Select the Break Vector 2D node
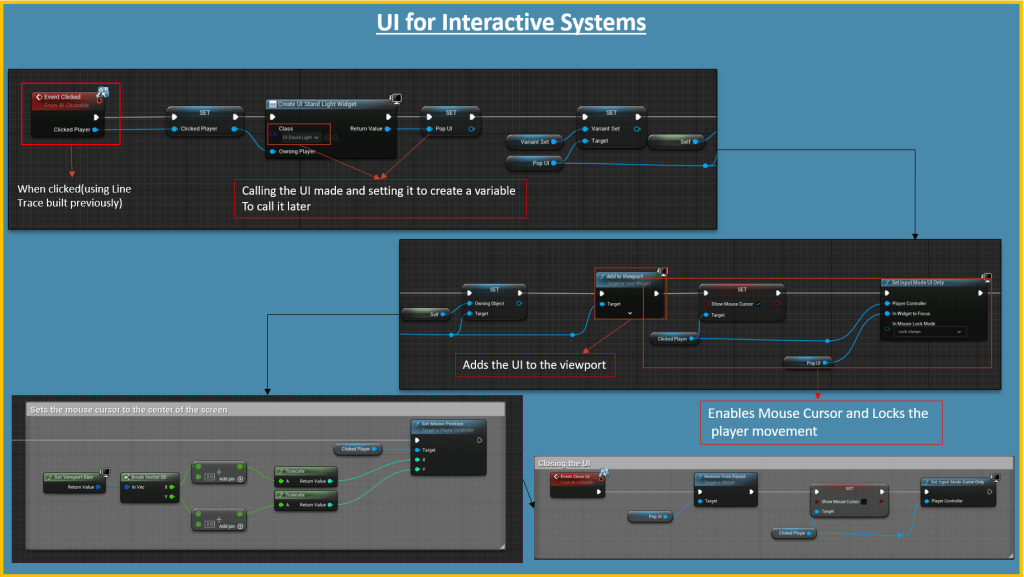 tap(147, 477)
